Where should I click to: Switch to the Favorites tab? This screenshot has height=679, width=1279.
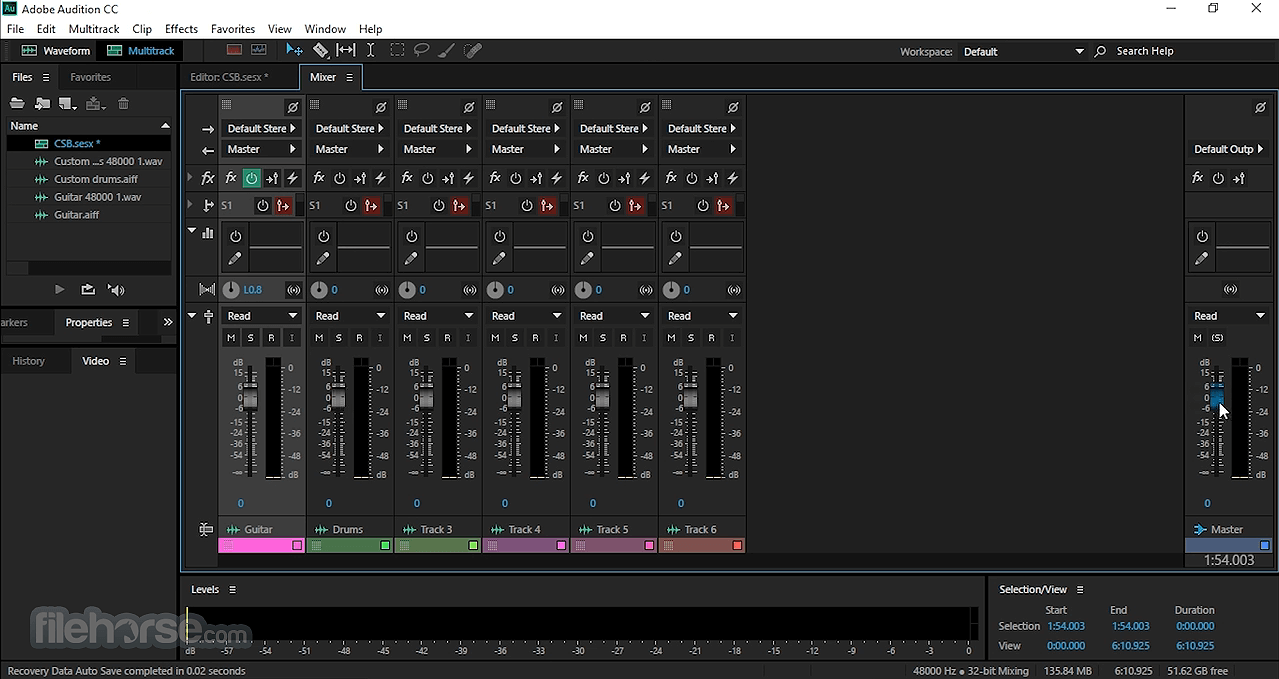[90, 77]
